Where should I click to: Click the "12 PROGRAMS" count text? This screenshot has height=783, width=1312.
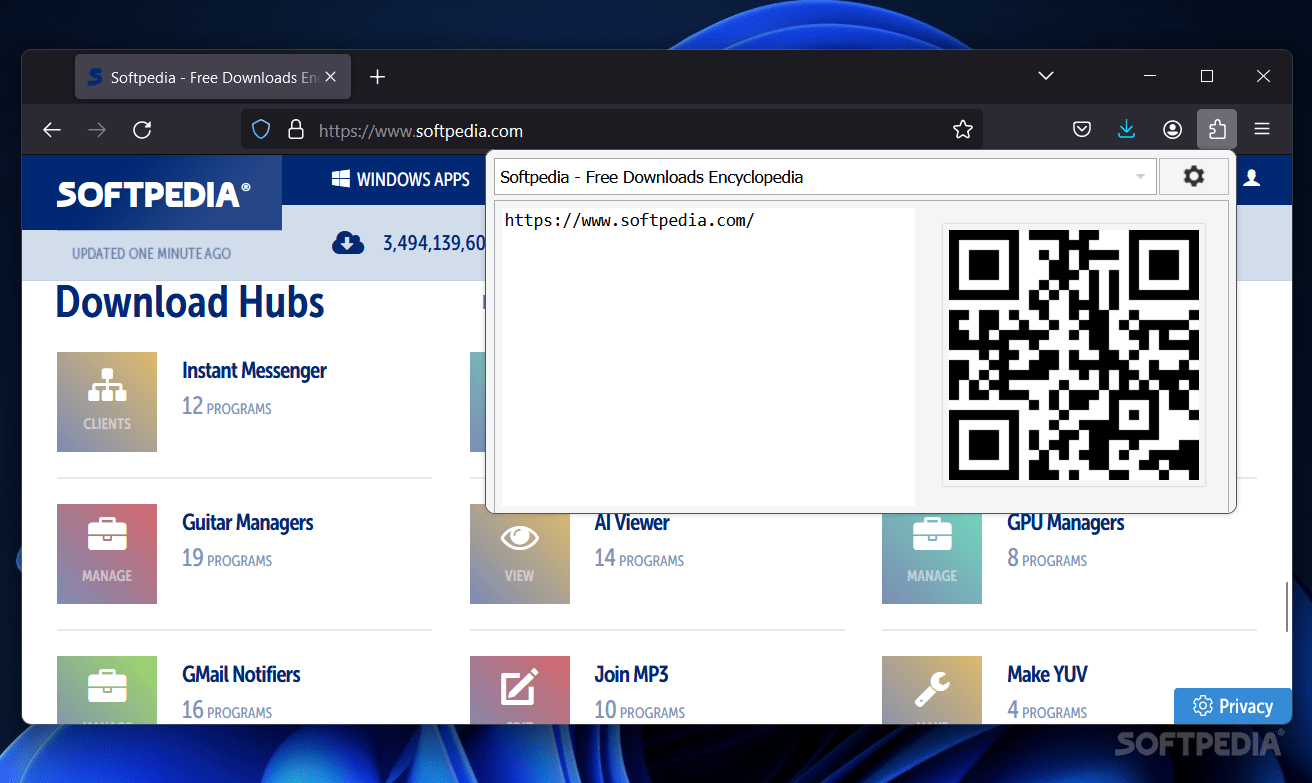227,407
